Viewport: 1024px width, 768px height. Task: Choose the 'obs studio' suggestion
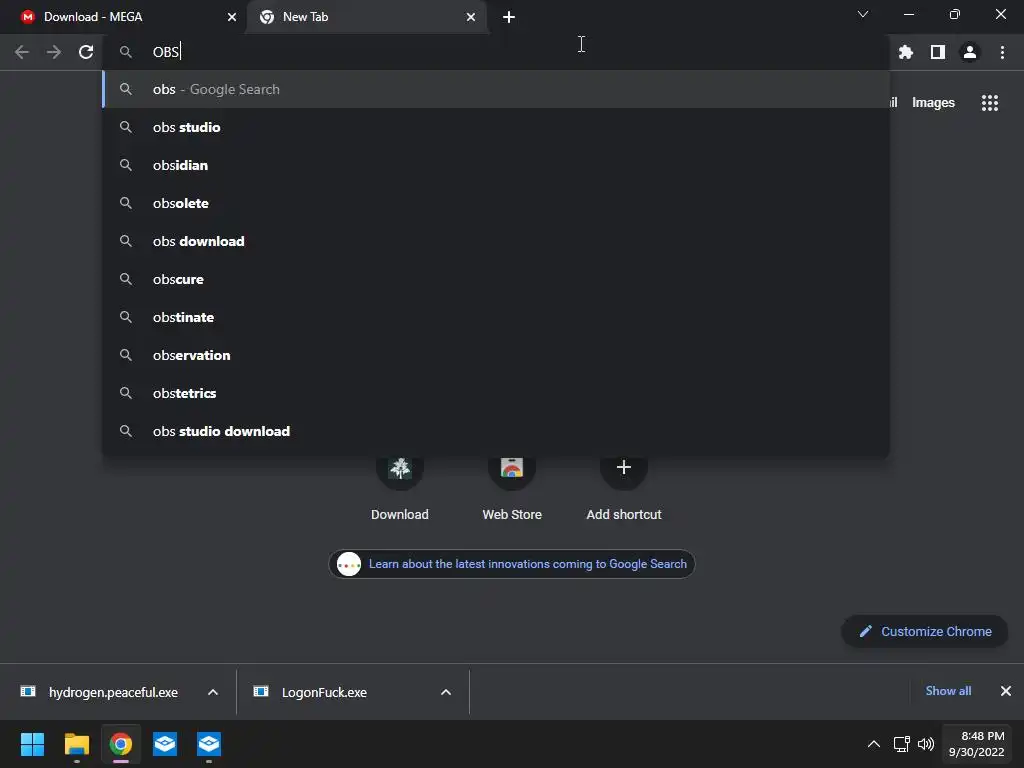tap(496, 127)
